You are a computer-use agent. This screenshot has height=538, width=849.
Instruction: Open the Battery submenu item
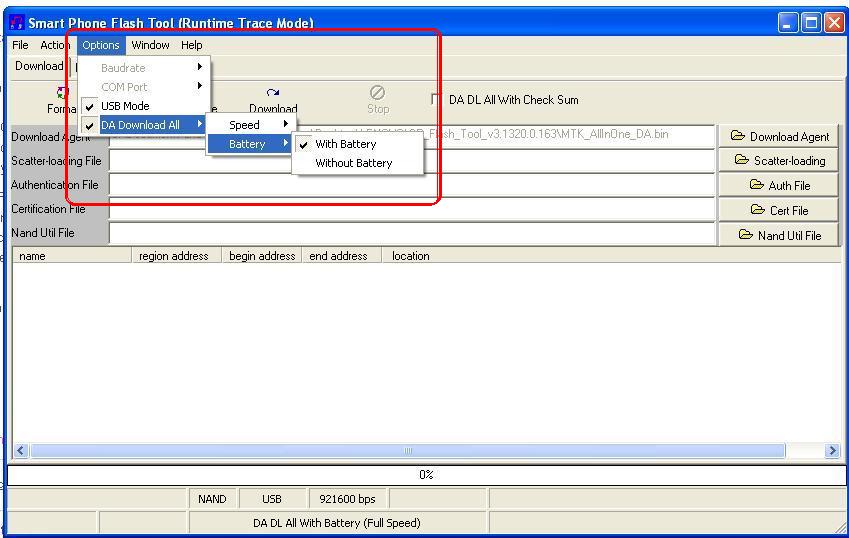(x=250, y=144)
